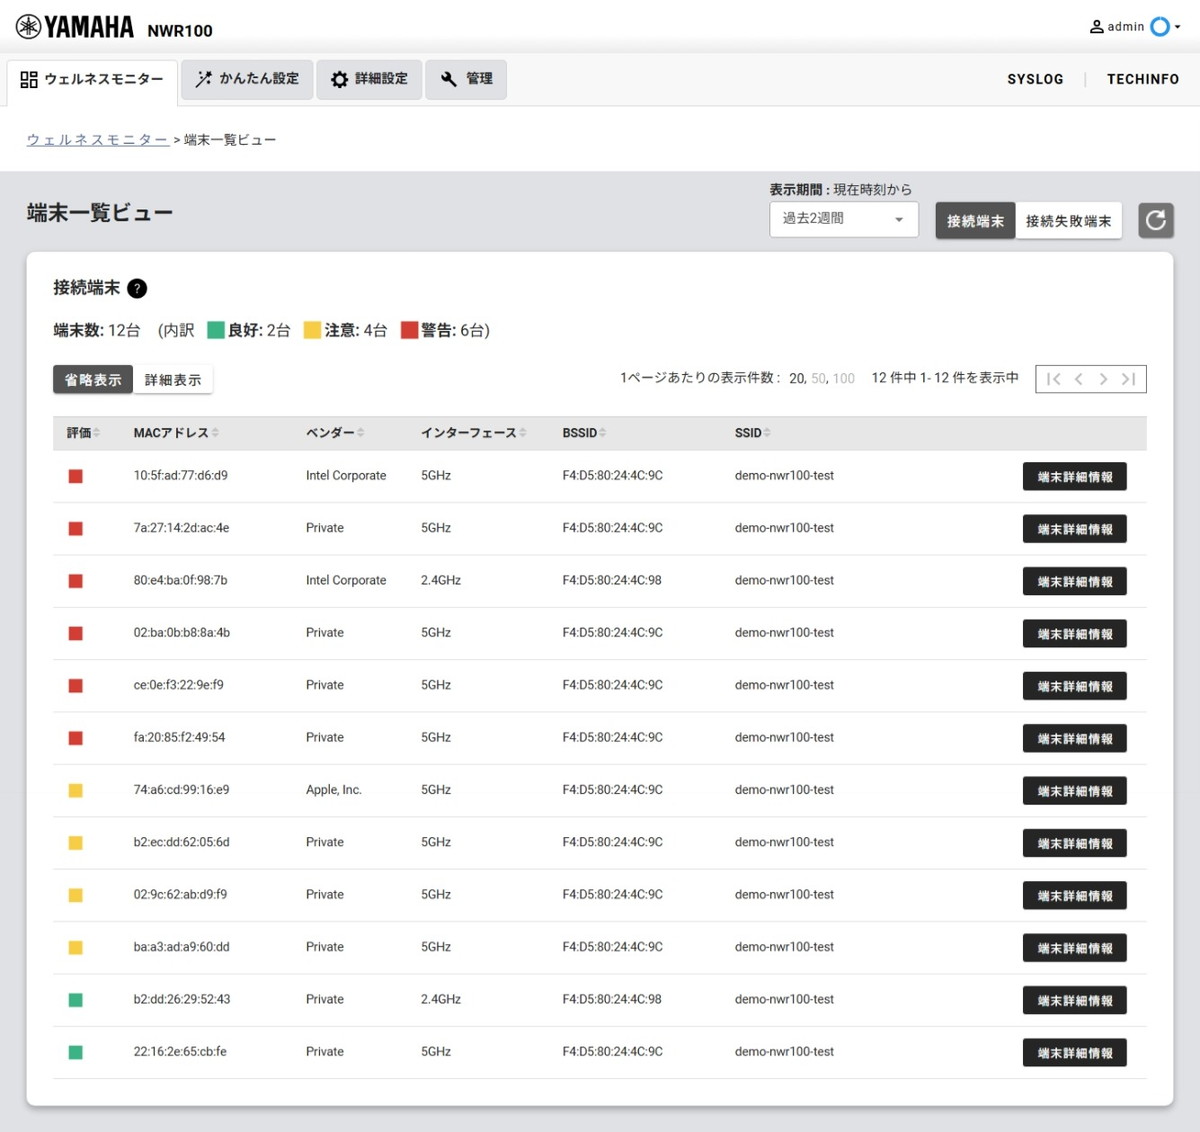Click the red 警告 legend swatch
Viewport: 1200px width, 1132px height.
[409, 330]
